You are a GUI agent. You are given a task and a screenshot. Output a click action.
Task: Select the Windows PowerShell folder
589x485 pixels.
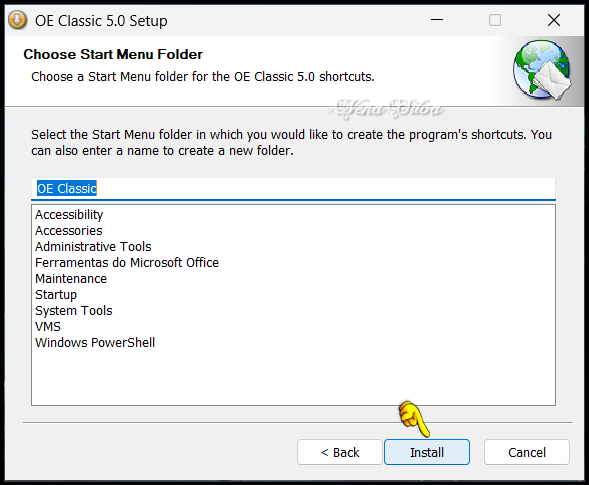(95, 343)
